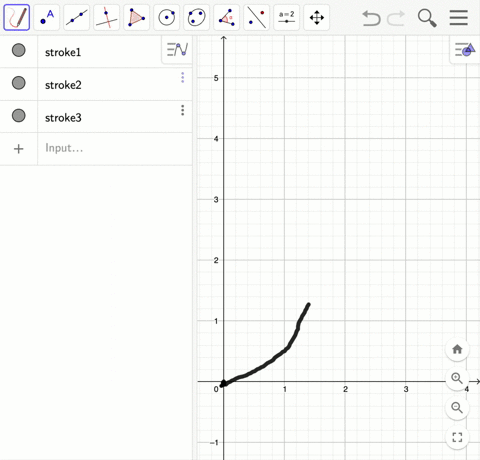Toggle visibility of stroke2
Viewport: 480px width, 460px height.
tap(19, 83)
